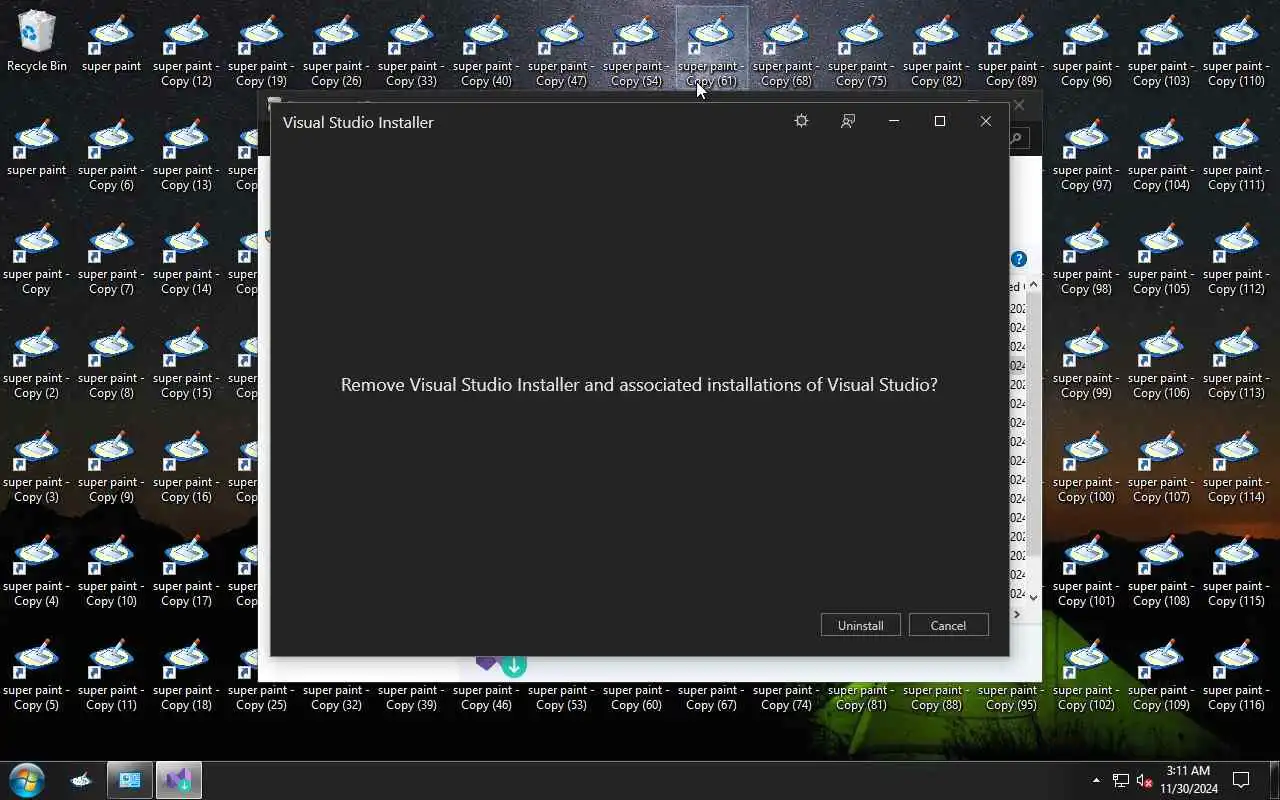Select 'super paint - Copy (99)' shortcut
Image resolution: width=1280 pixels, height=800 pixels.
coord(1086,362)
